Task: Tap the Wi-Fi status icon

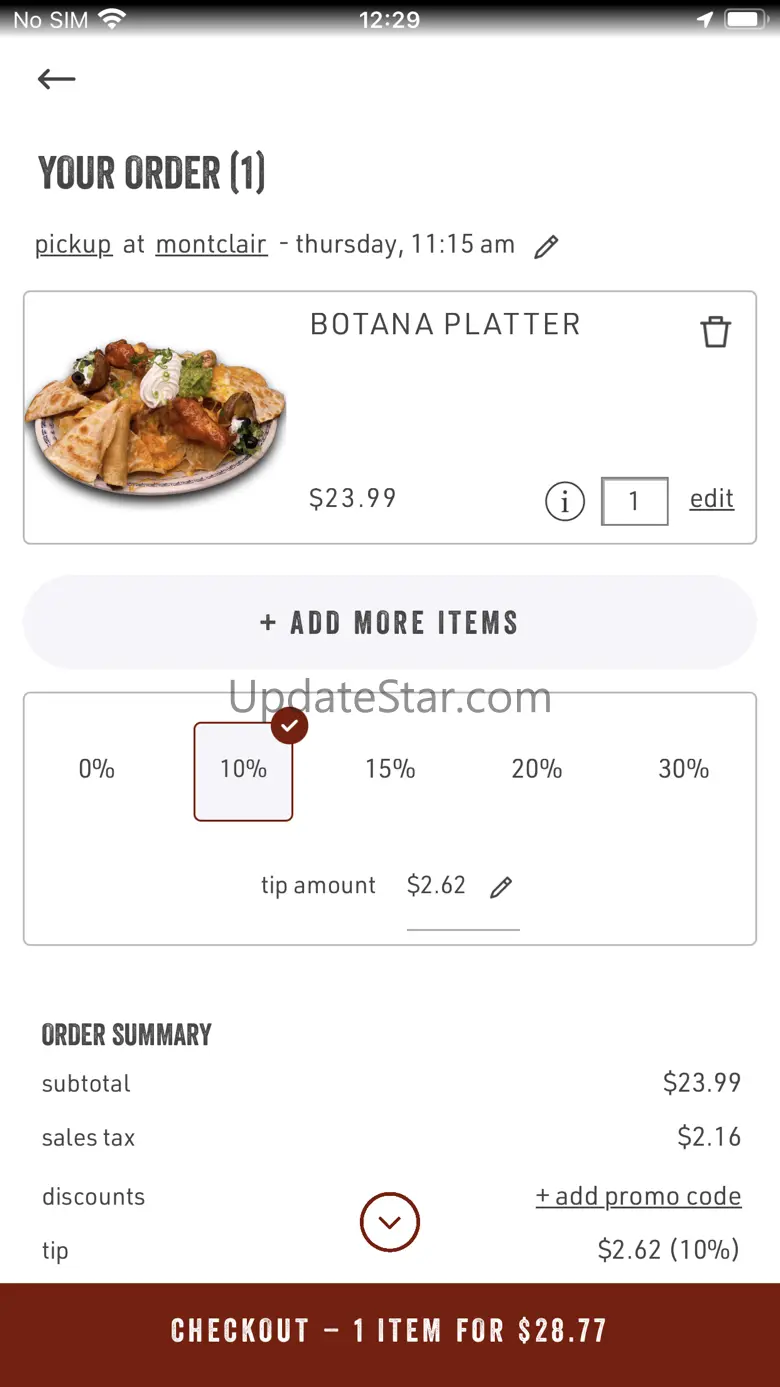Action: click(x=112, y=20)
